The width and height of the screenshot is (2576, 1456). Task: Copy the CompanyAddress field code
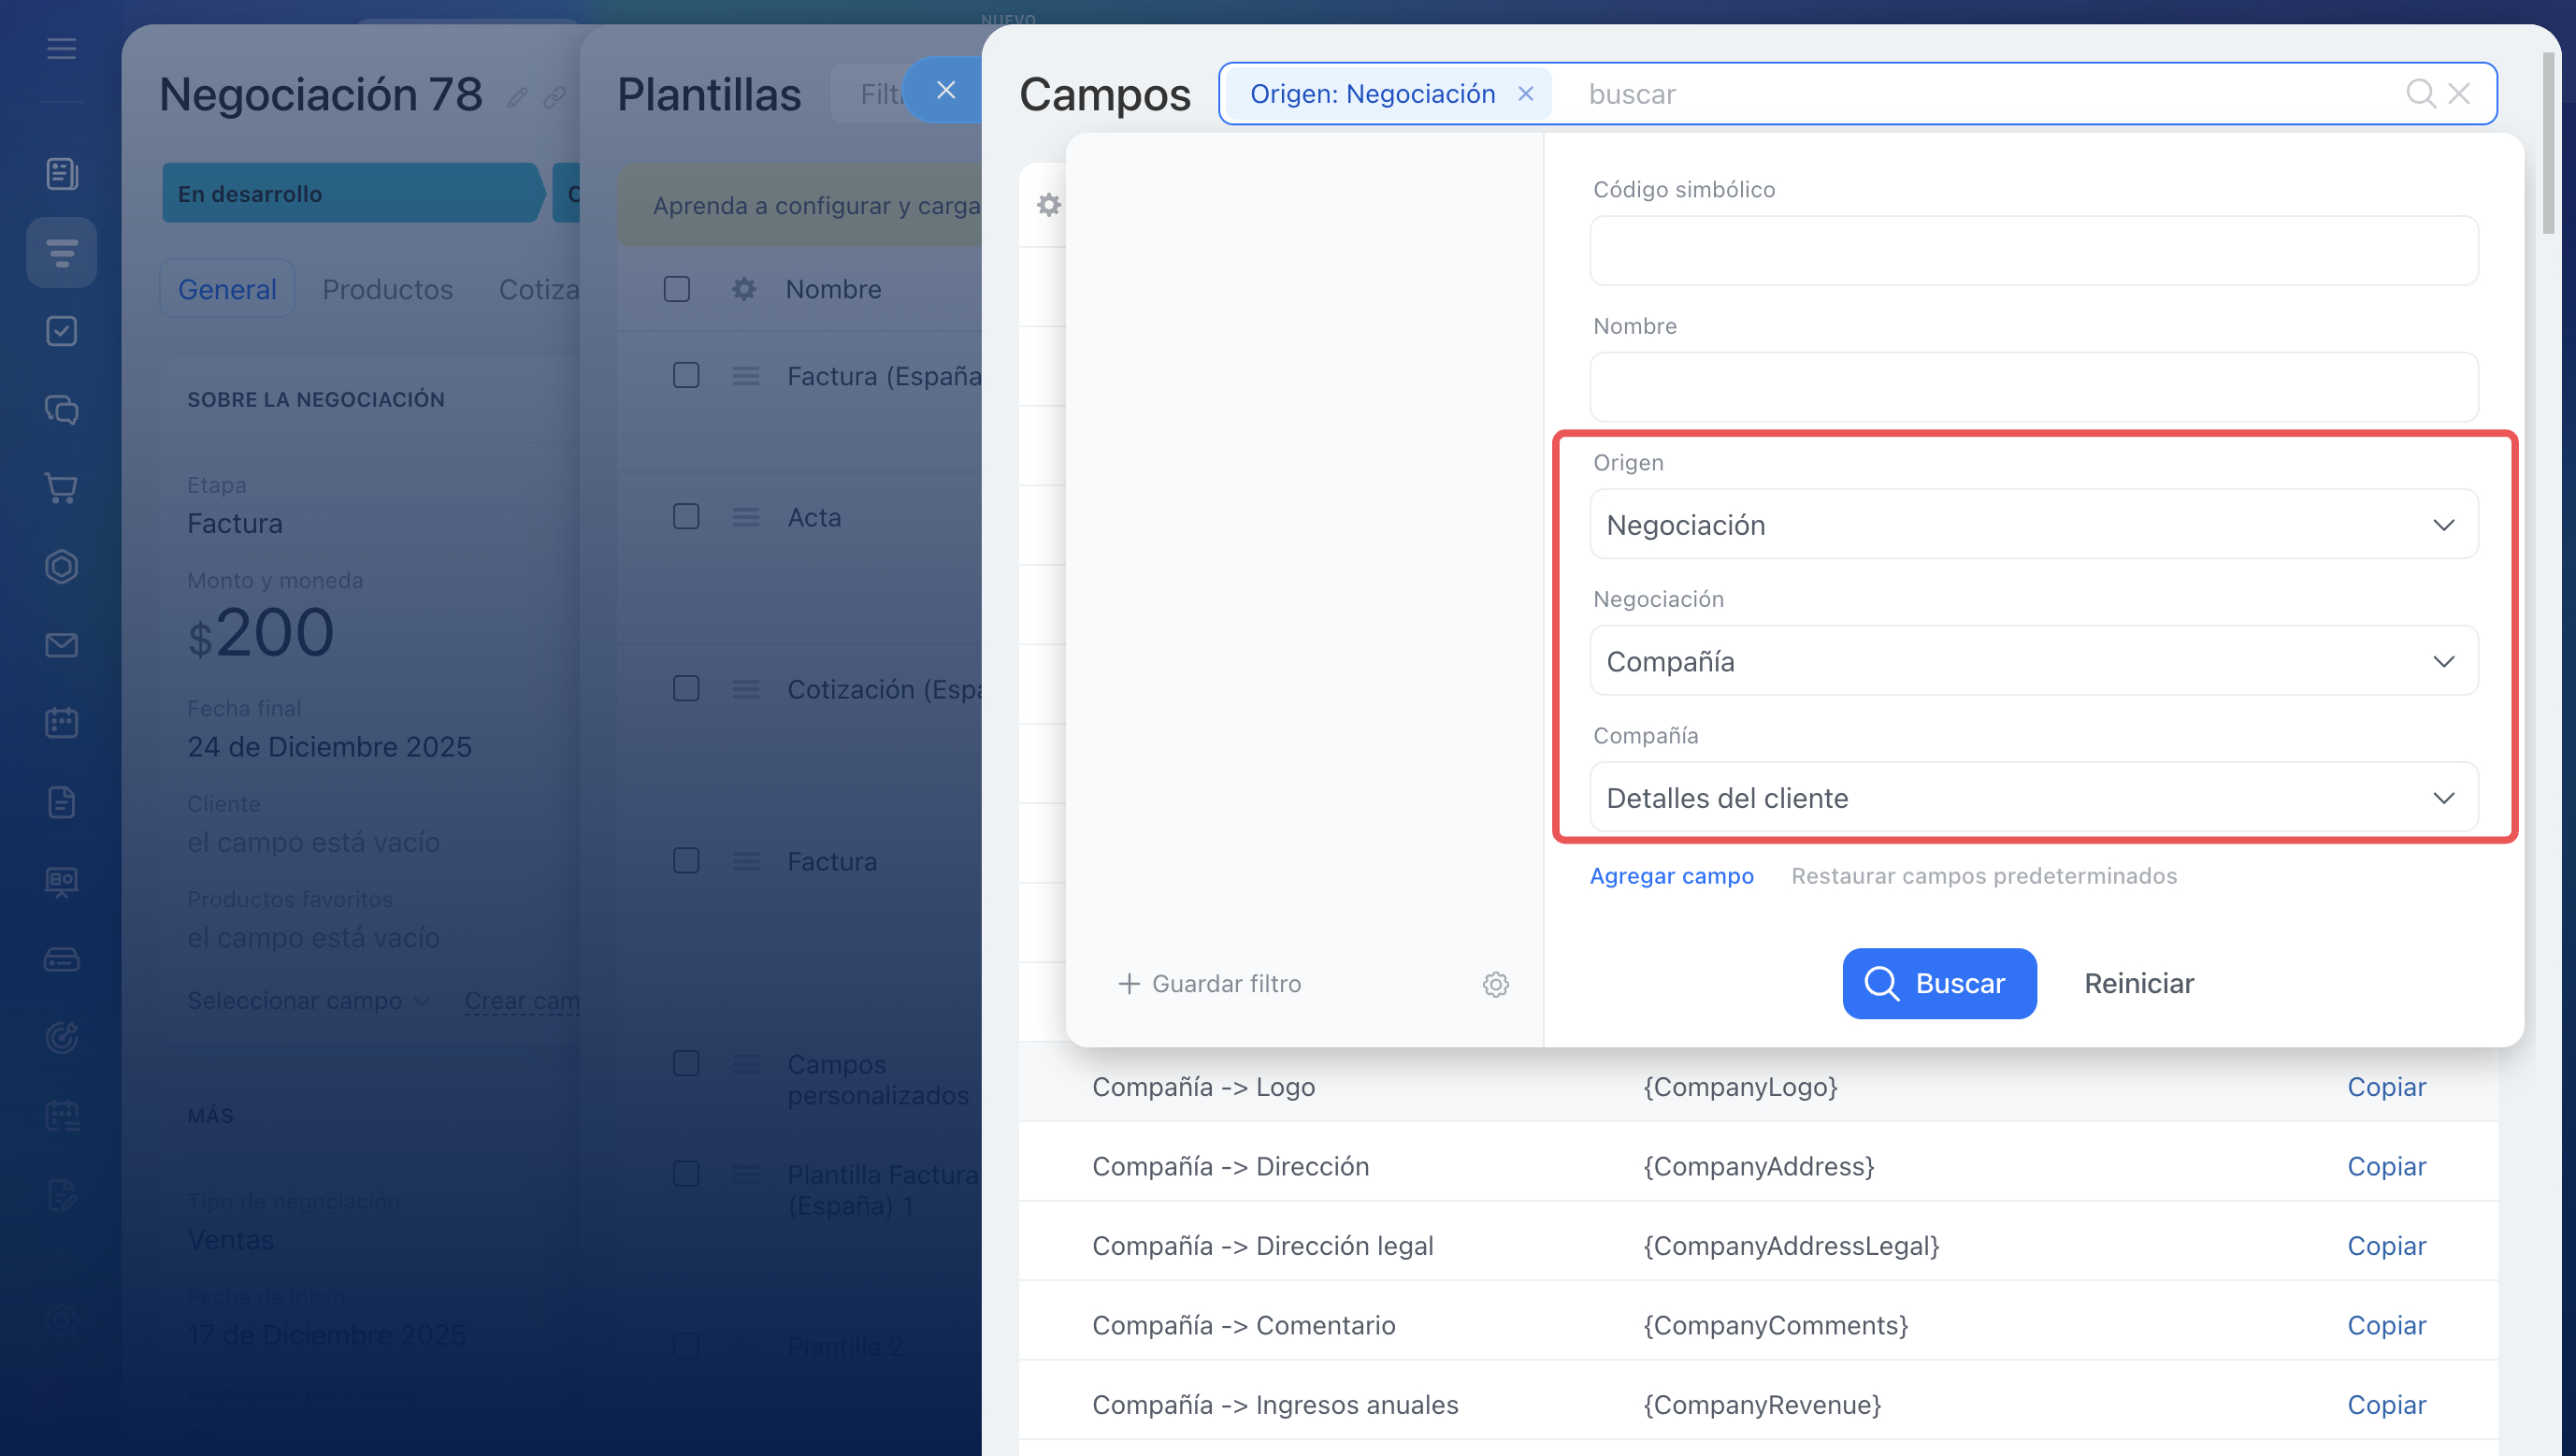2386,1166
